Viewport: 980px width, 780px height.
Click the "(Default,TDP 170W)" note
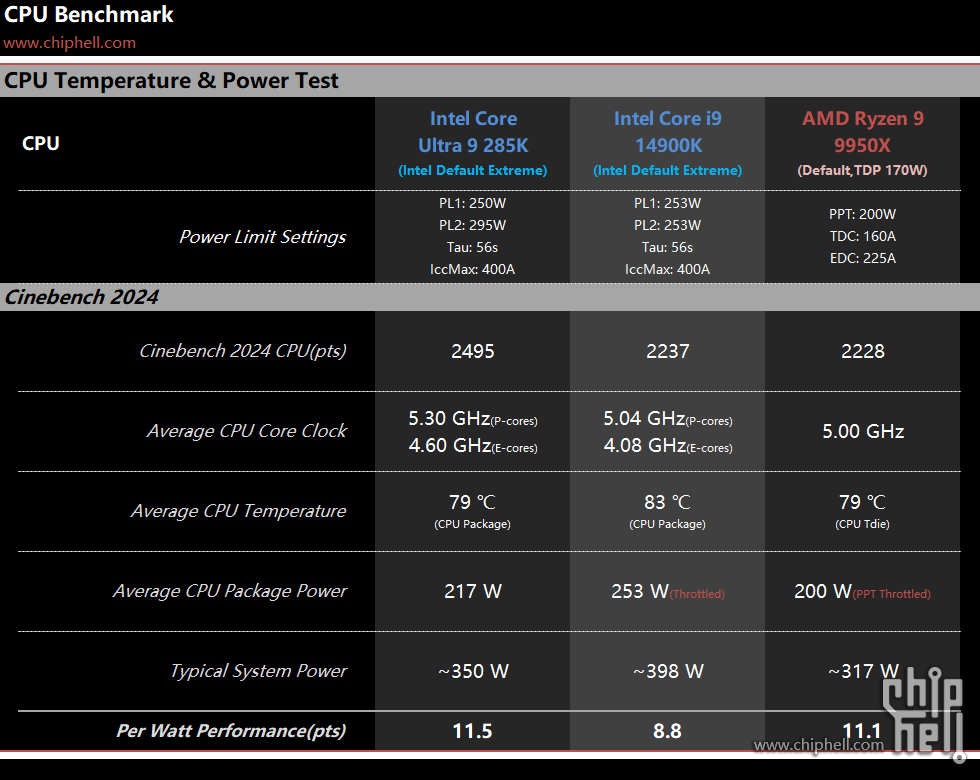click(x=862, y=170)
